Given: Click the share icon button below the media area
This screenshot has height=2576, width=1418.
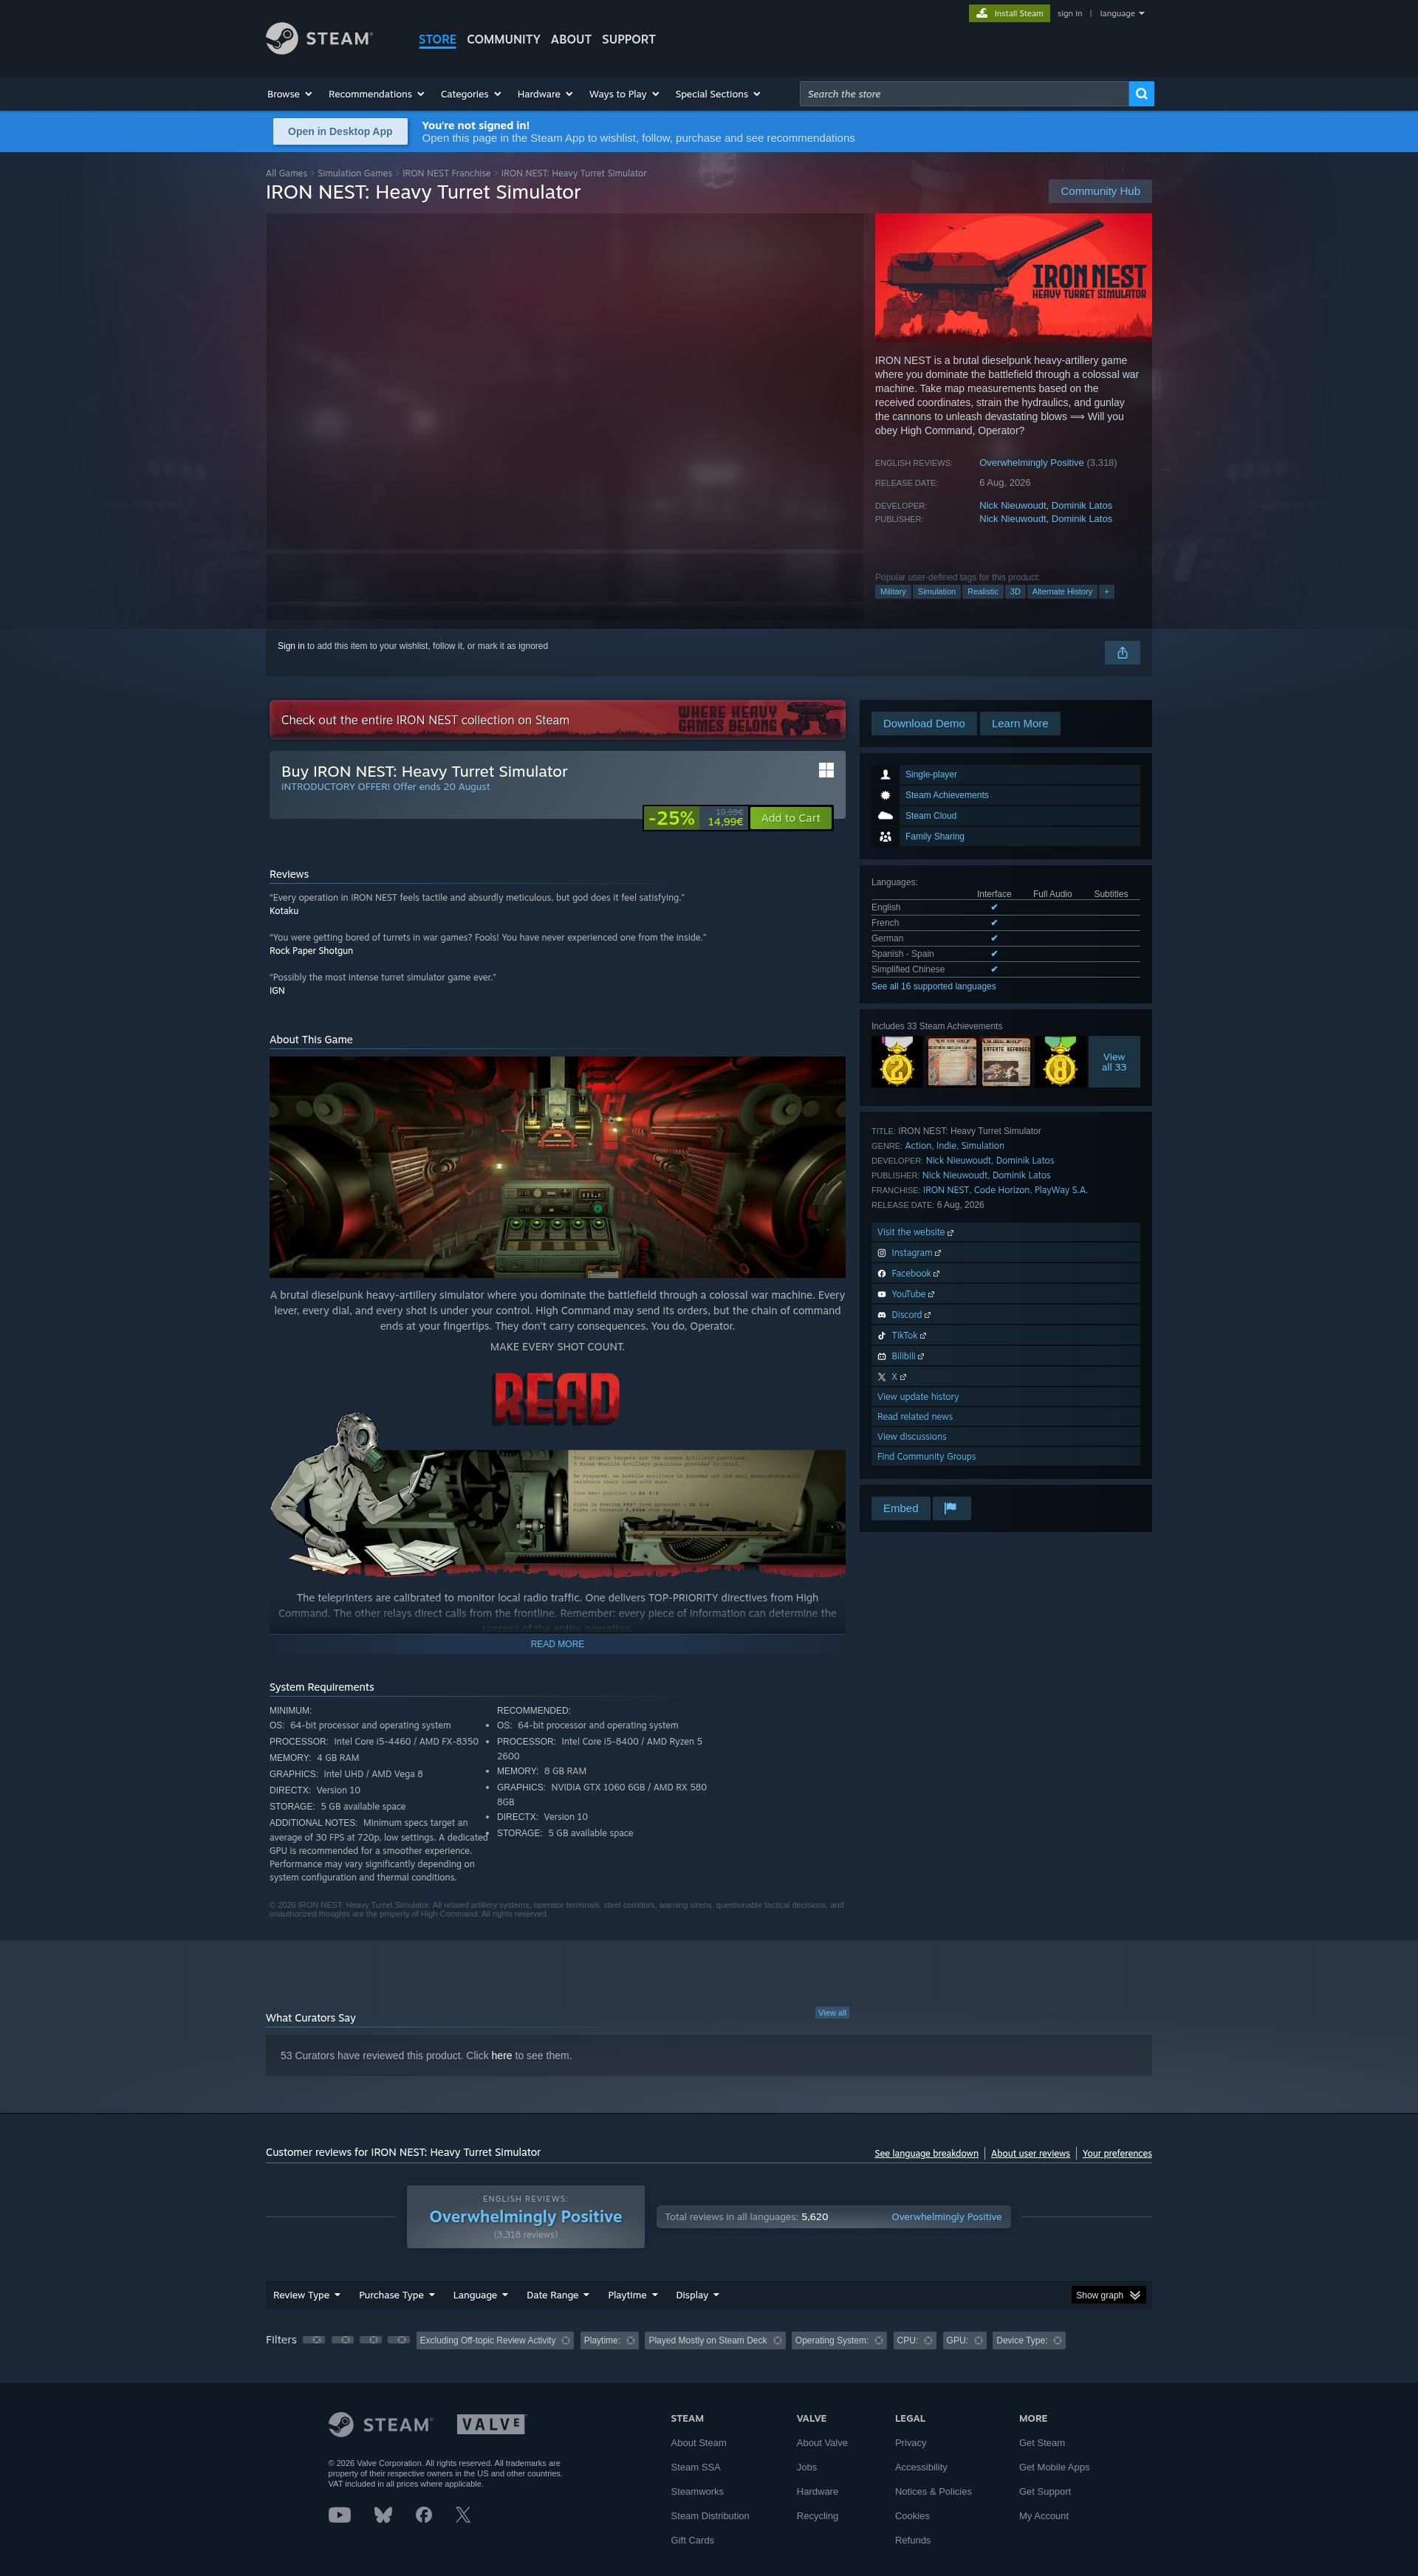Looking at the screenshot, I should pyautogui.click(x=1122, y=653).
